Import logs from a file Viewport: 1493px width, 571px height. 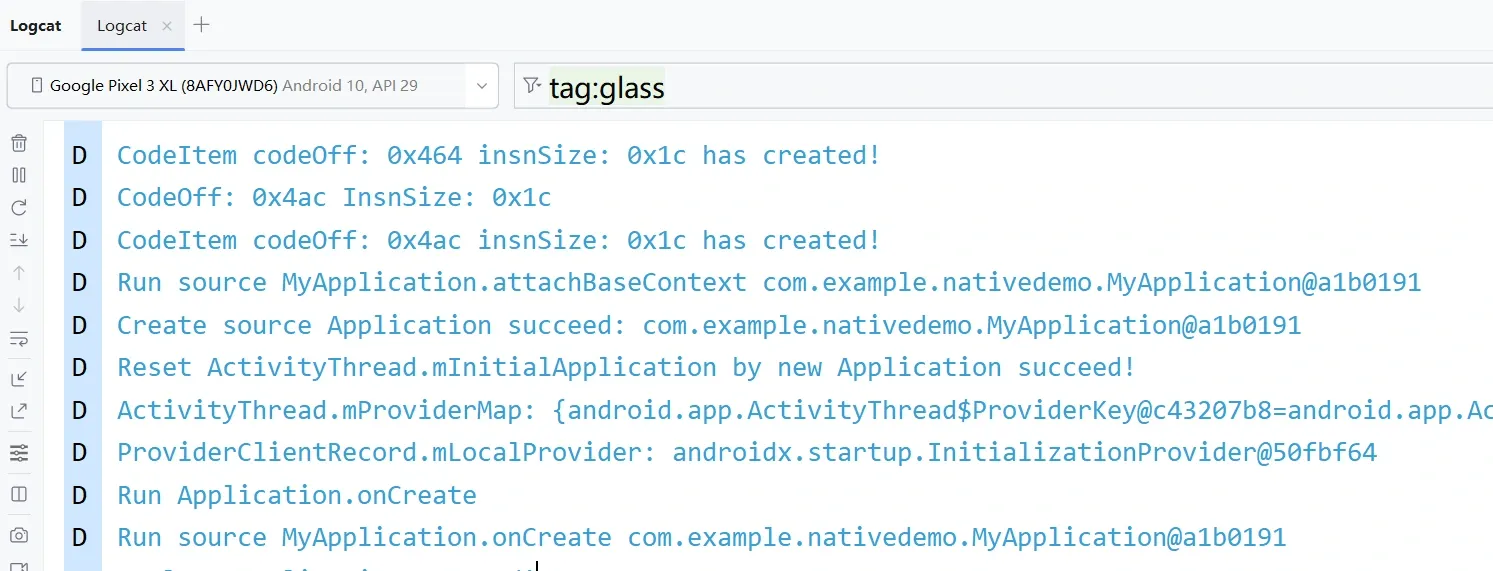click(x=19, y=378)
